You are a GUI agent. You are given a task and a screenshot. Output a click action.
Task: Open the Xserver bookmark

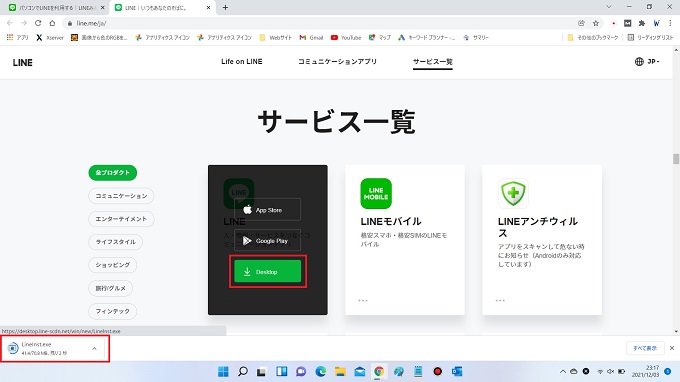click(x=50, y=38)
